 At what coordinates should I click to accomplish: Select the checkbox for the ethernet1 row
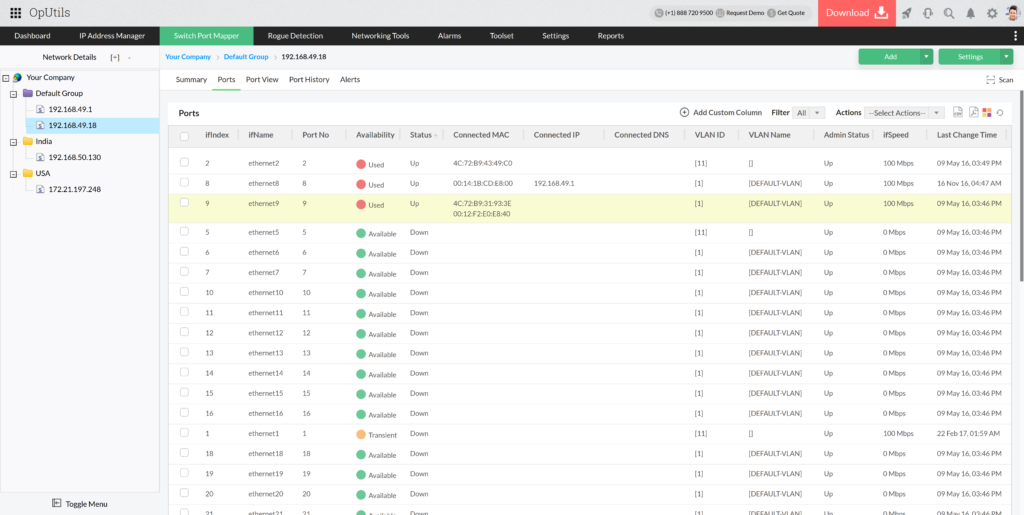[184, 432]
